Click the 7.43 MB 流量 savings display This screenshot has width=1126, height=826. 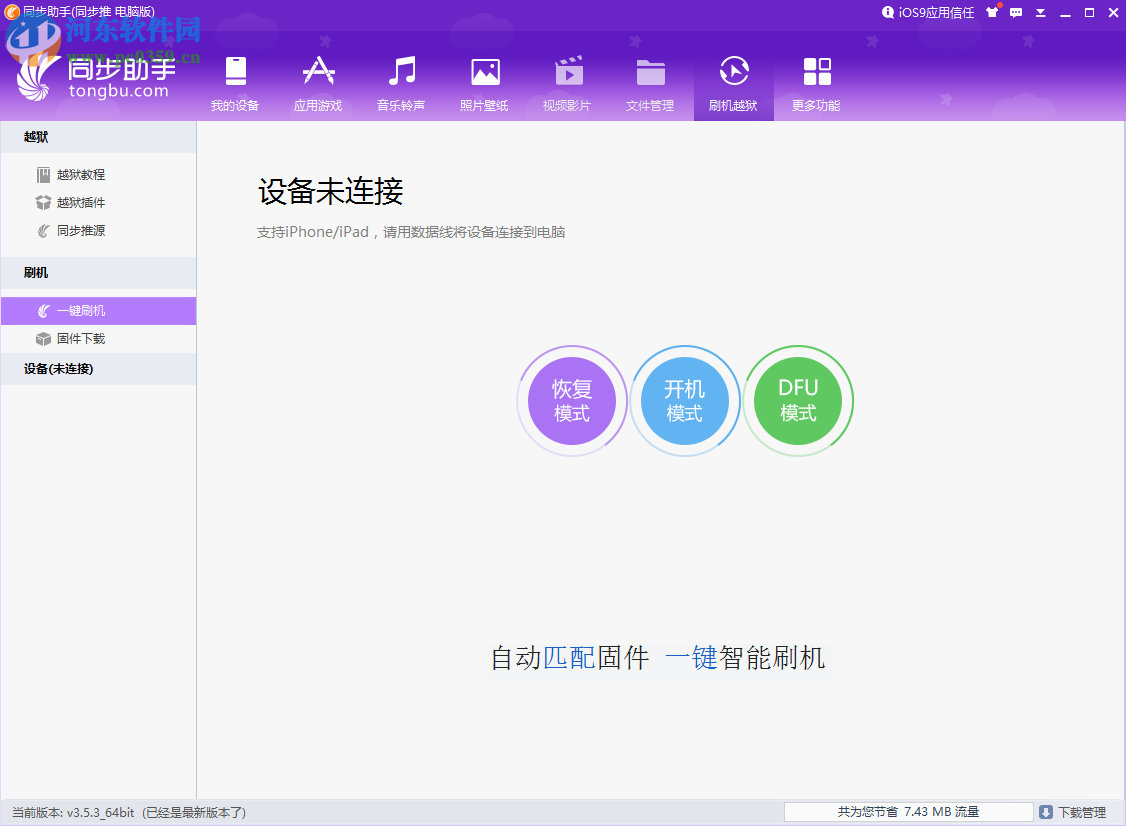pyautogui.click(x=908, y=811)
